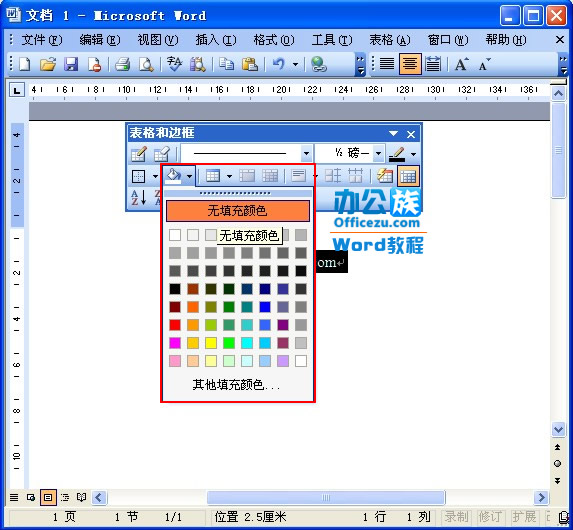
Task: Sort ascending with the A-Z arrow icon
Action: click(138, 197)
